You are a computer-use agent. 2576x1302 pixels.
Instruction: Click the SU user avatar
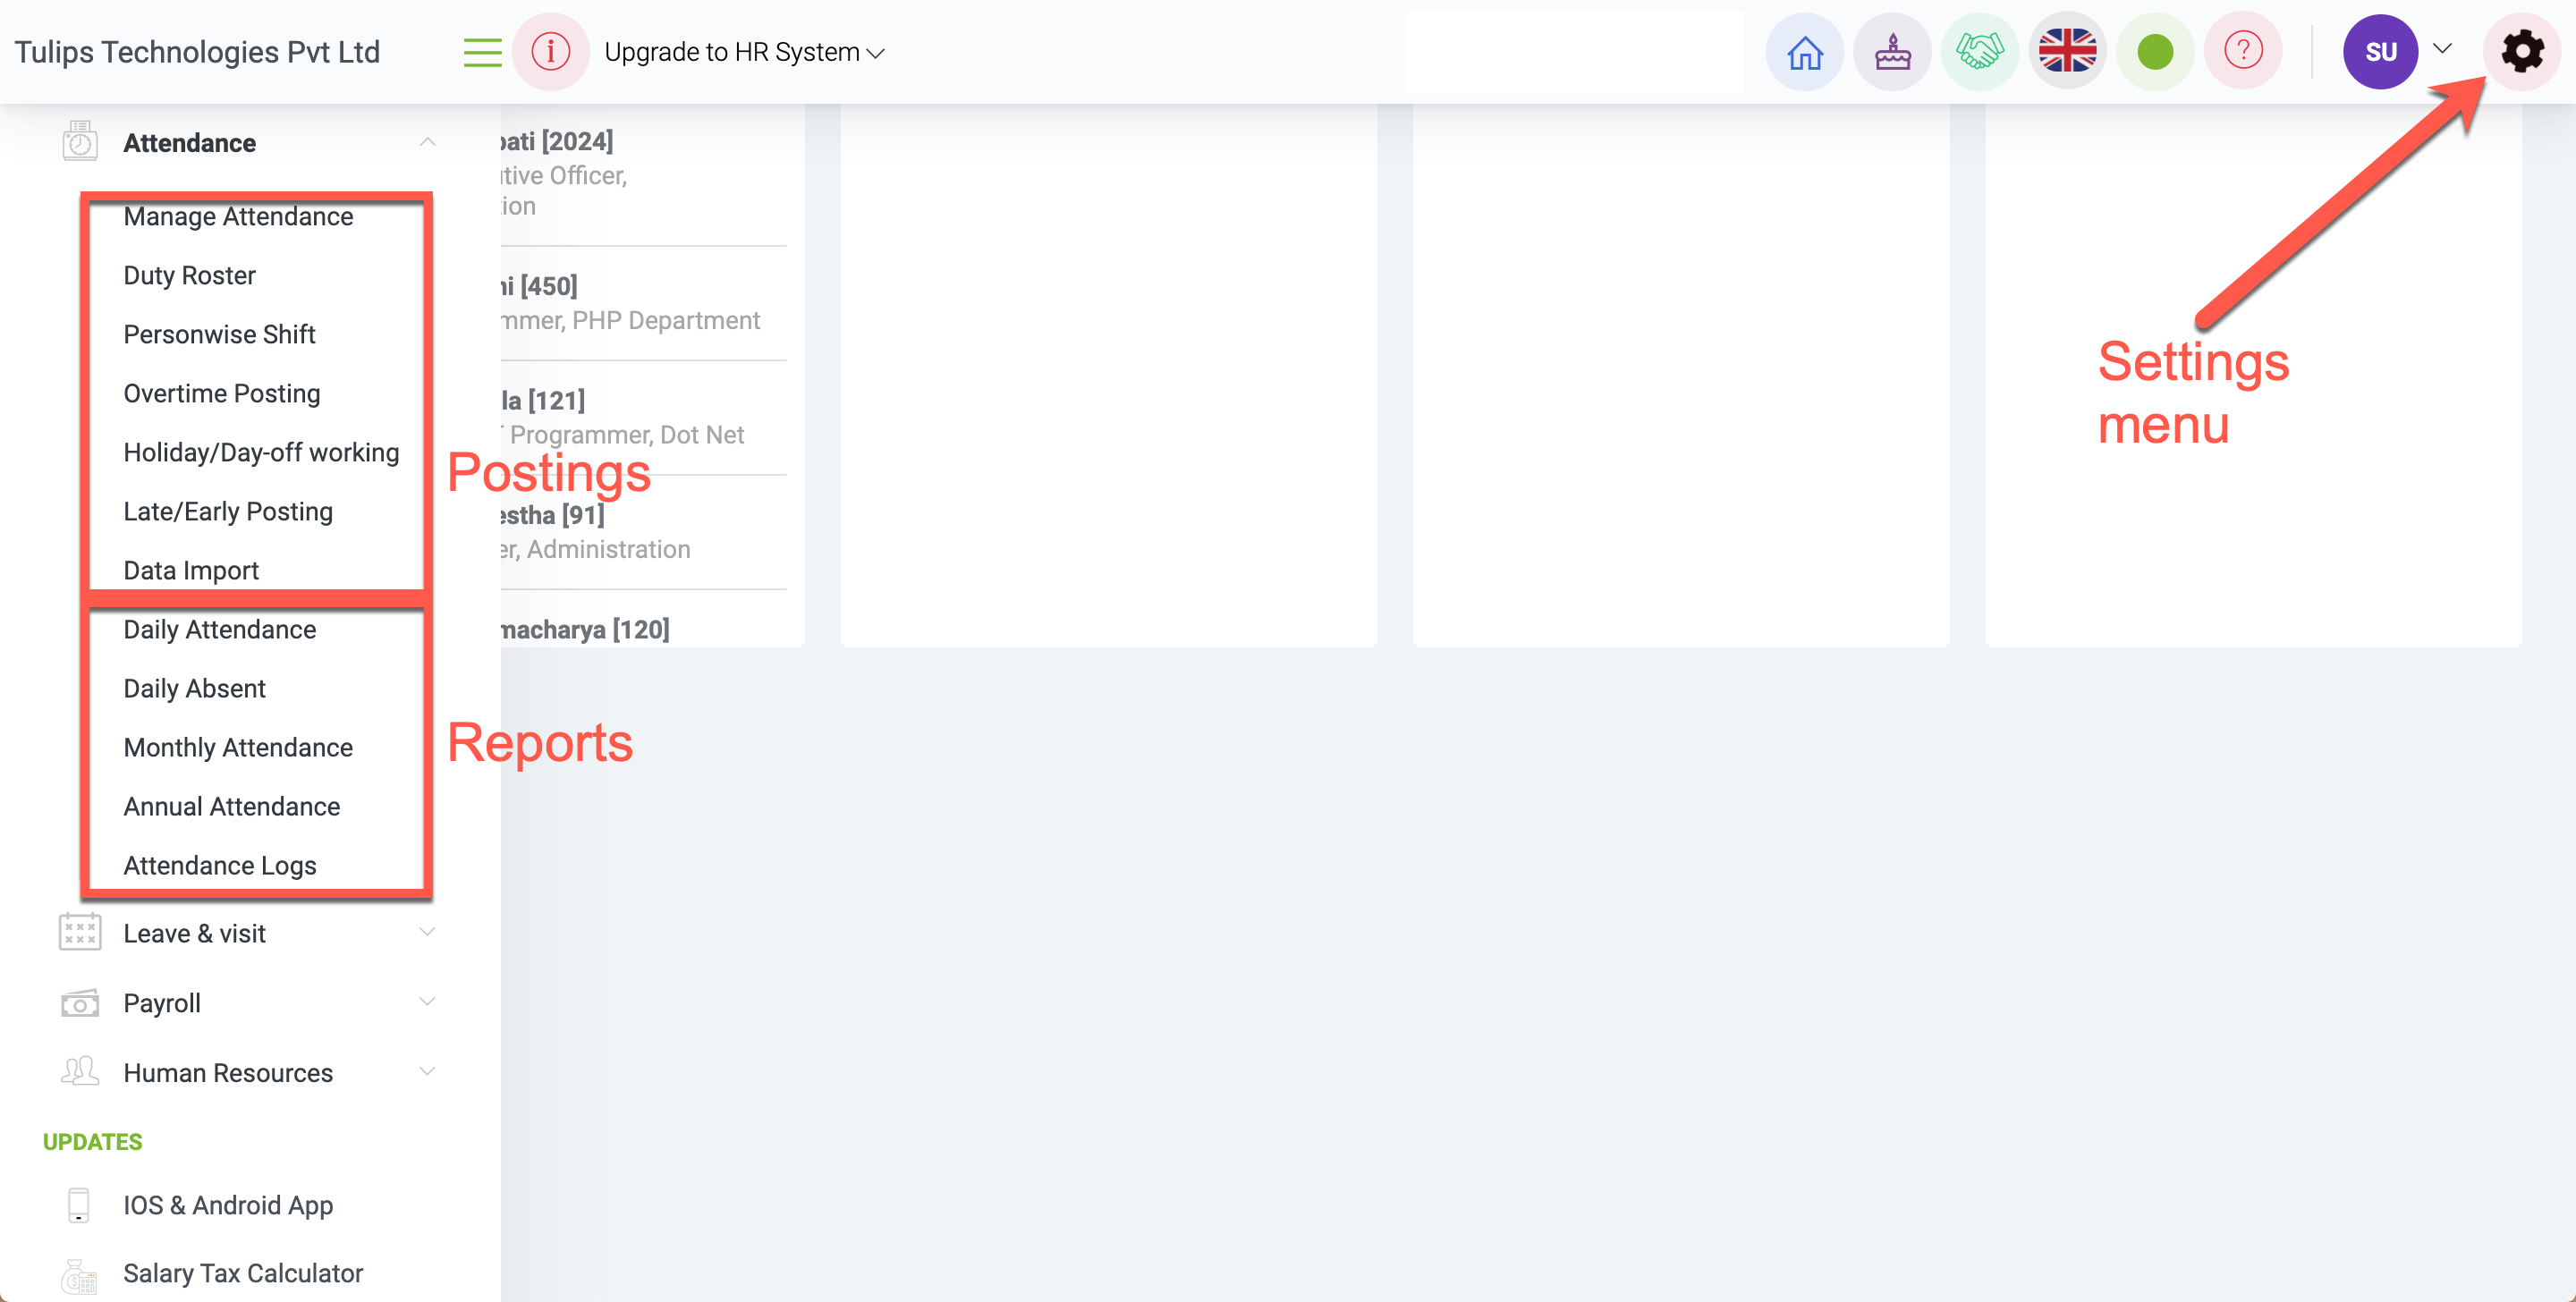(2380, 52)
